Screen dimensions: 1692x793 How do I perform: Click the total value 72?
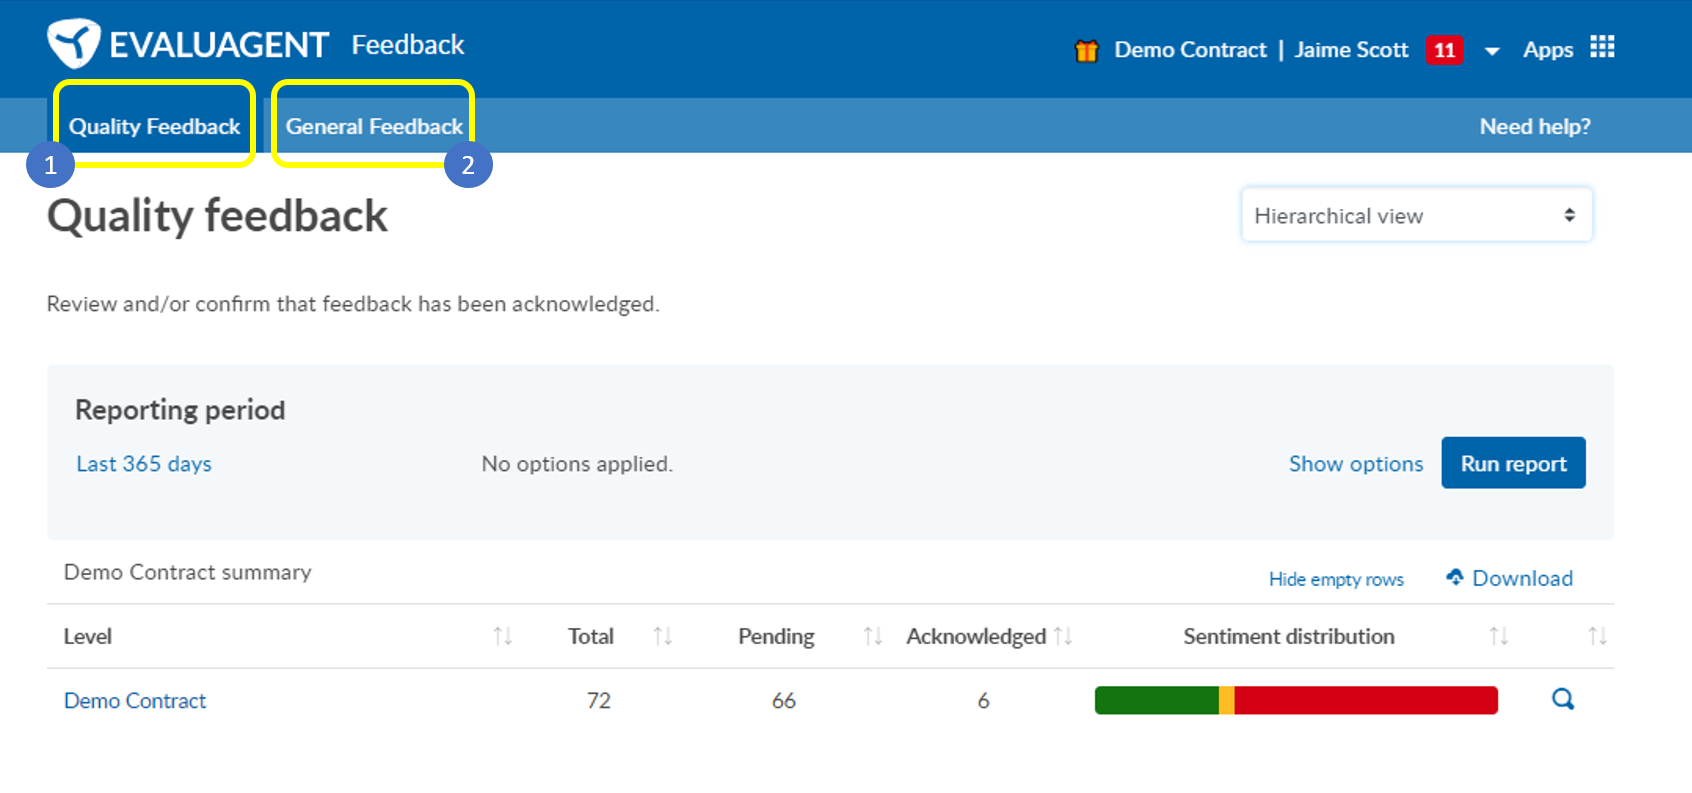[599, 701]
